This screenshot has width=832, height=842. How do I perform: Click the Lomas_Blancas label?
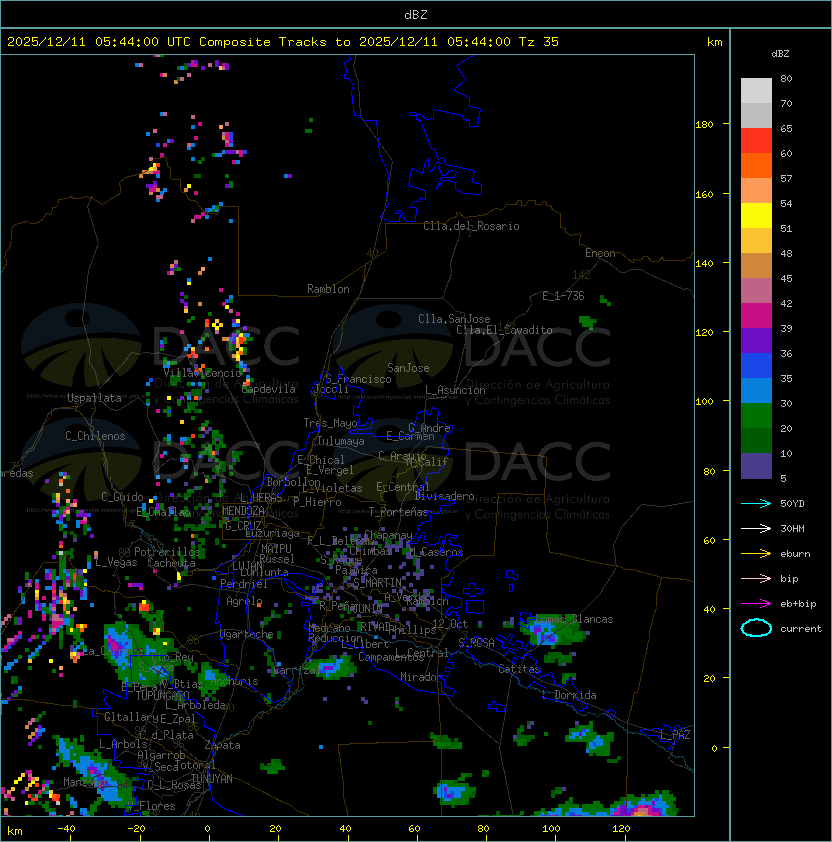pyautogui.click(x=574, y=619)
